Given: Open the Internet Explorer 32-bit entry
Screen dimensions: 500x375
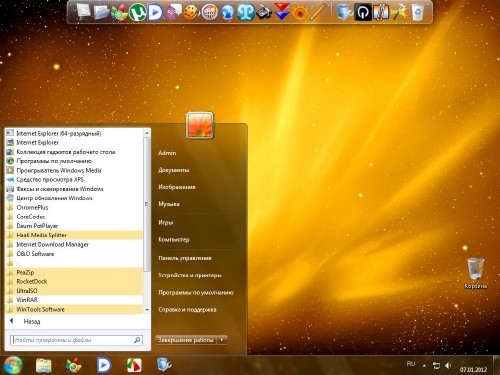Looking at the screenshot, I should tap(74, 142).
